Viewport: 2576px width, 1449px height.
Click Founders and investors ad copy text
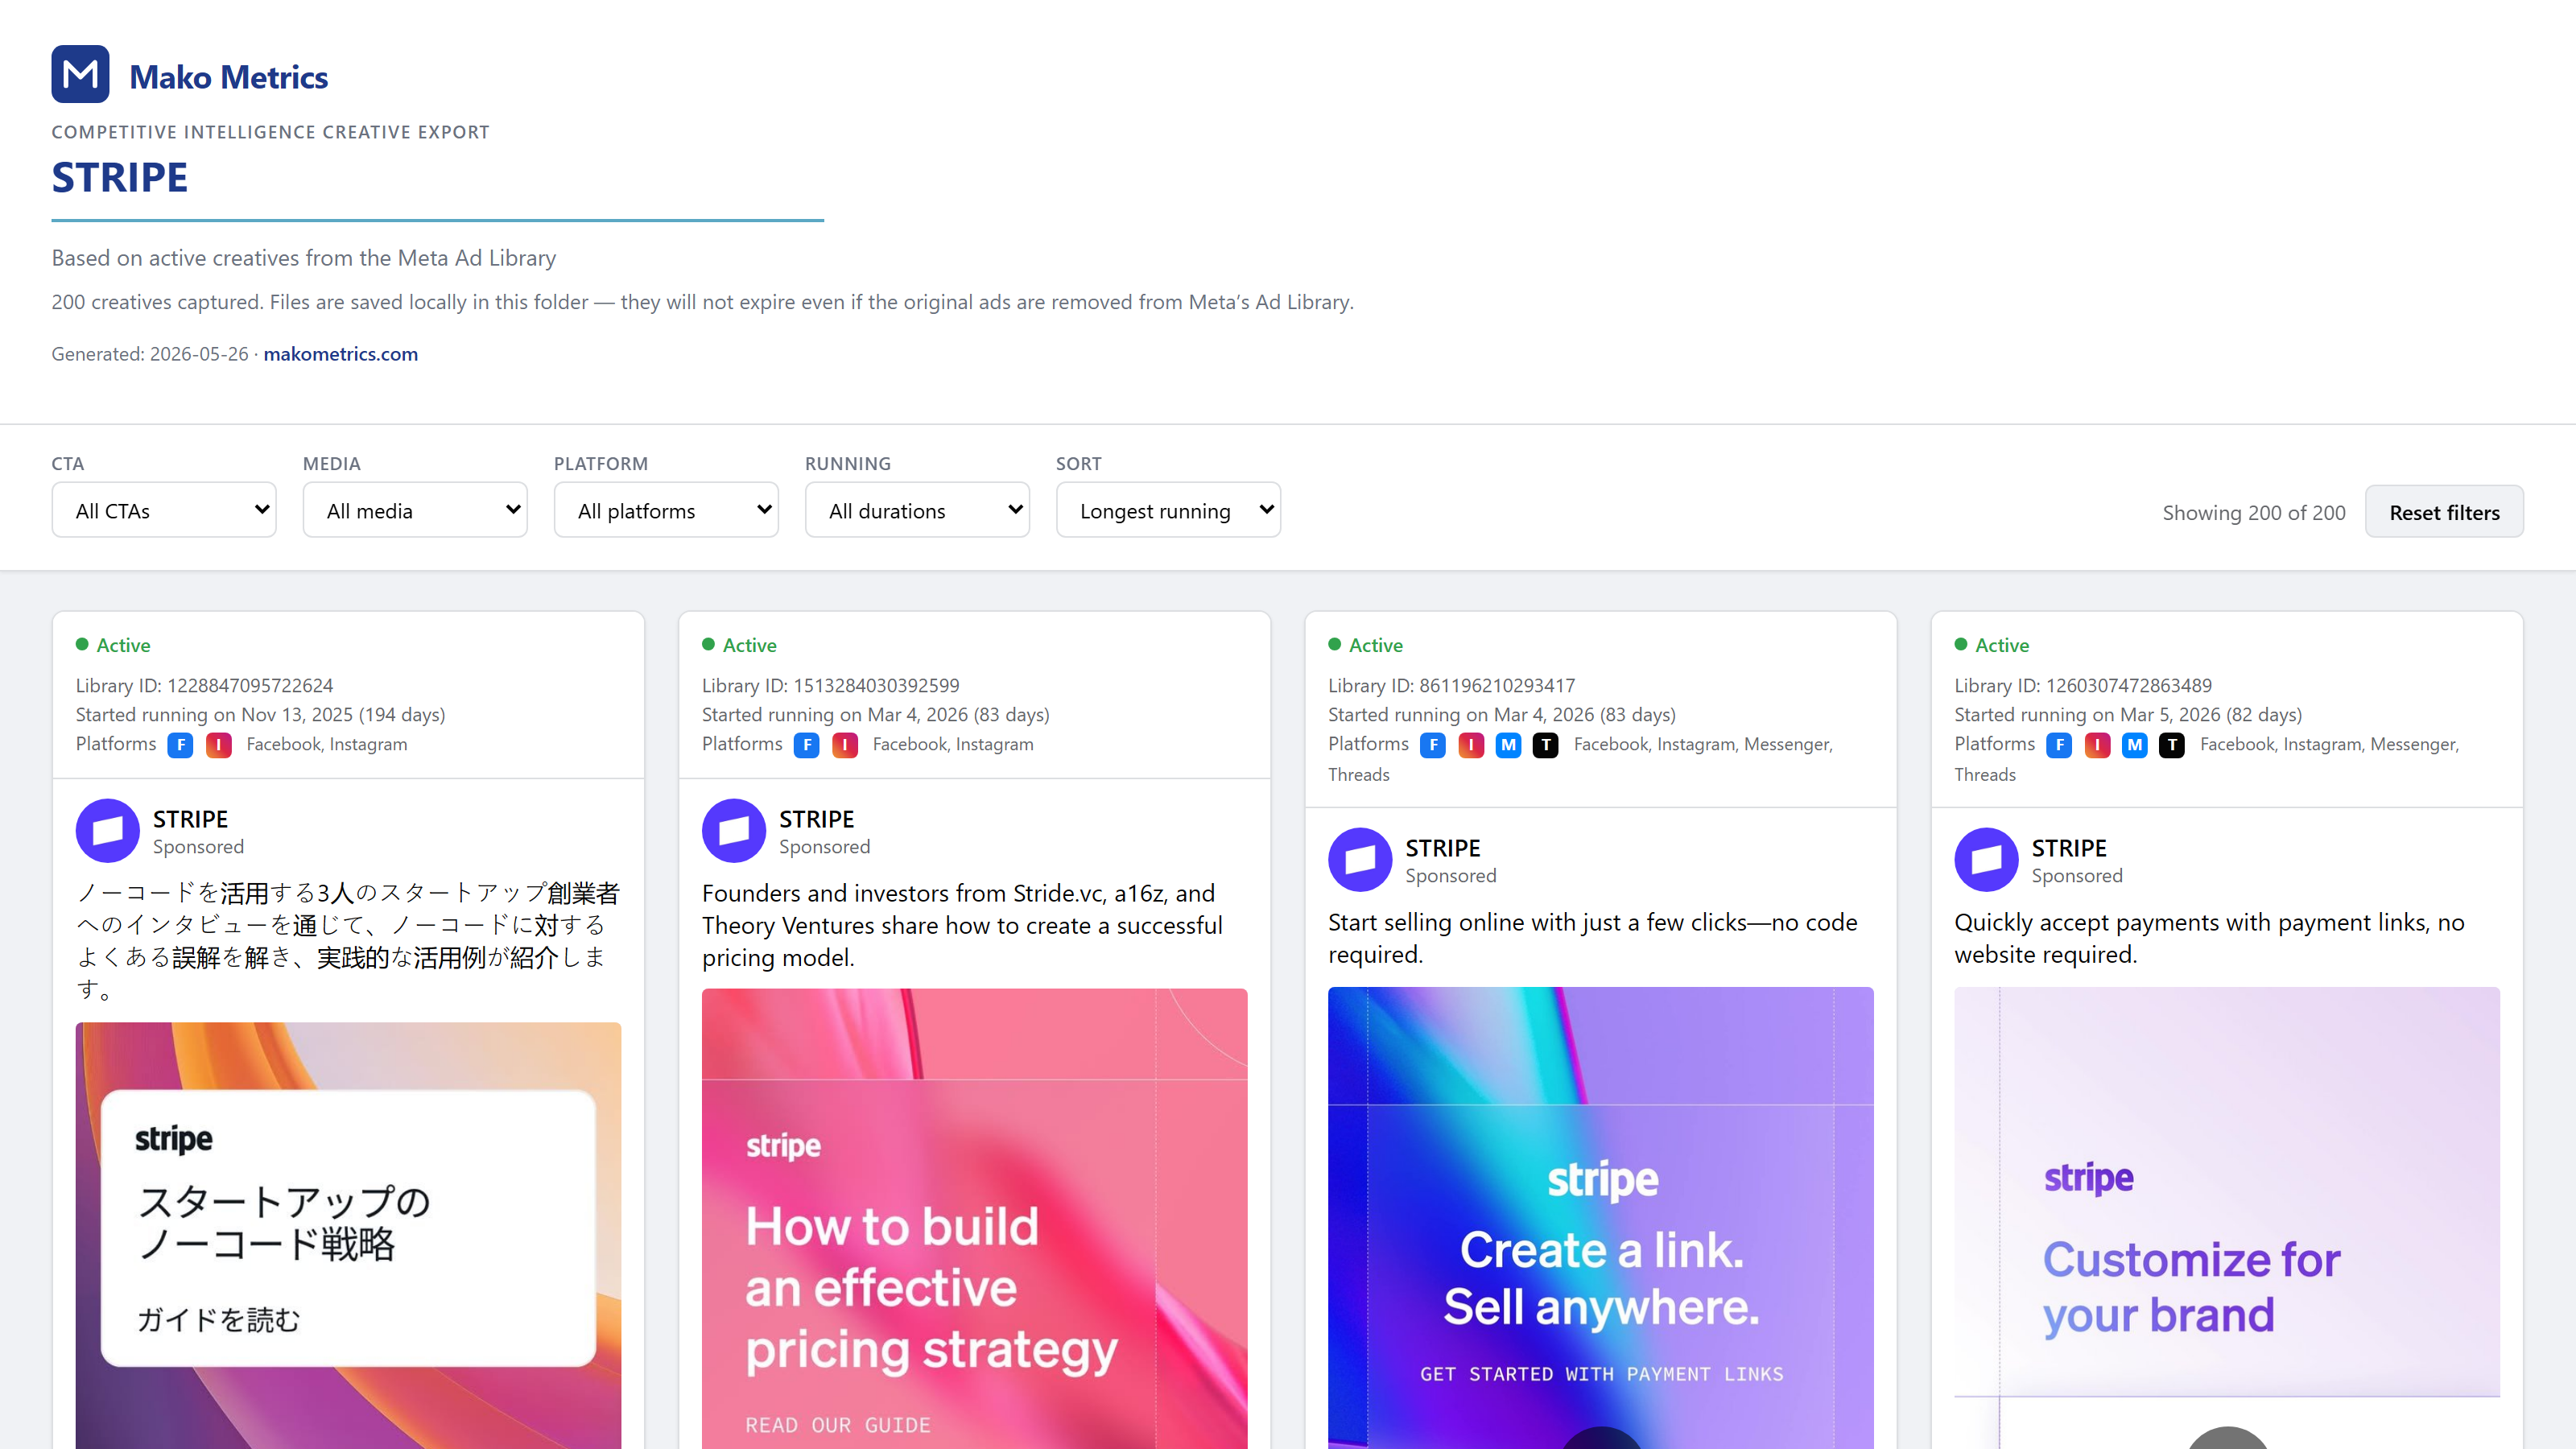coord(962,925)
